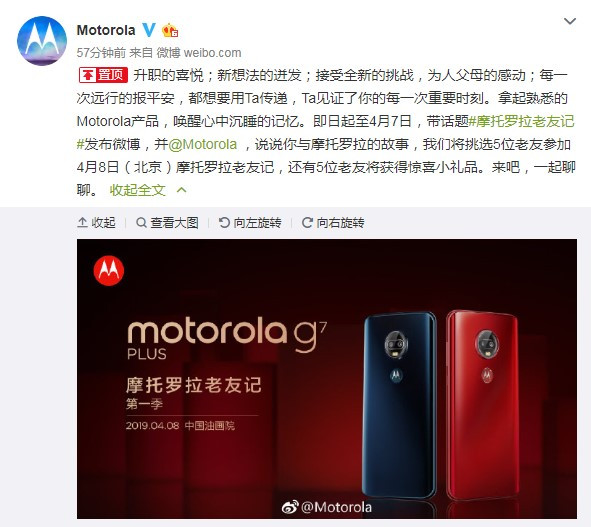Open the post options chevron menu
This screenshot has width=591, height=527.
(570, 21)
